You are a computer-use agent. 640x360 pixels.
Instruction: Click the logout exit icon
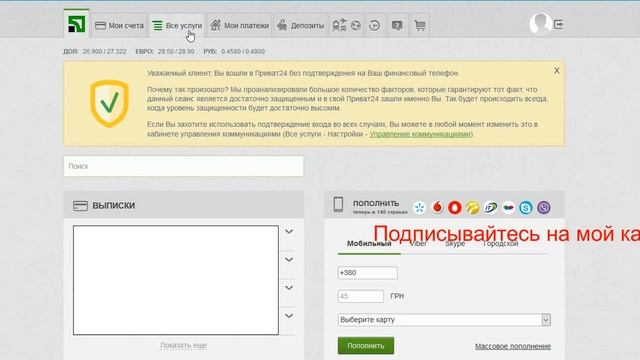[x=559, y=24]
